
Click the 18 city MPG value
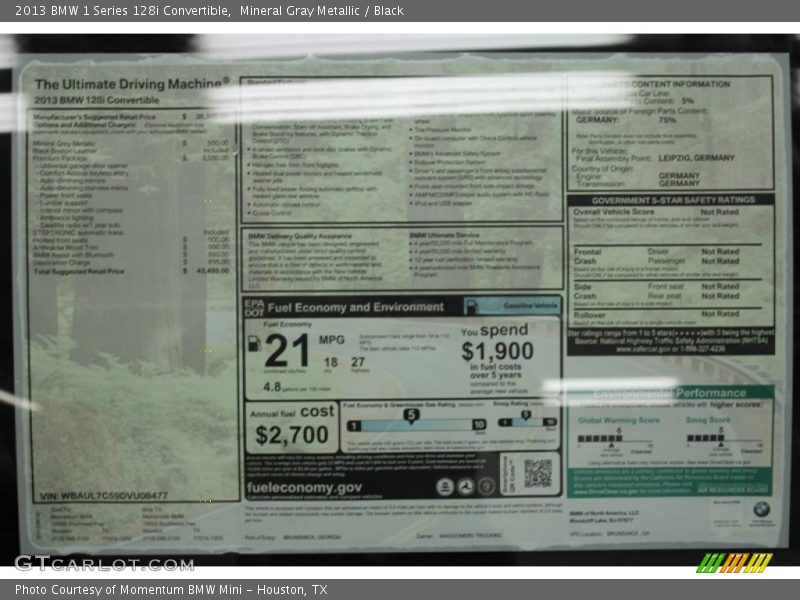point(331,362)
